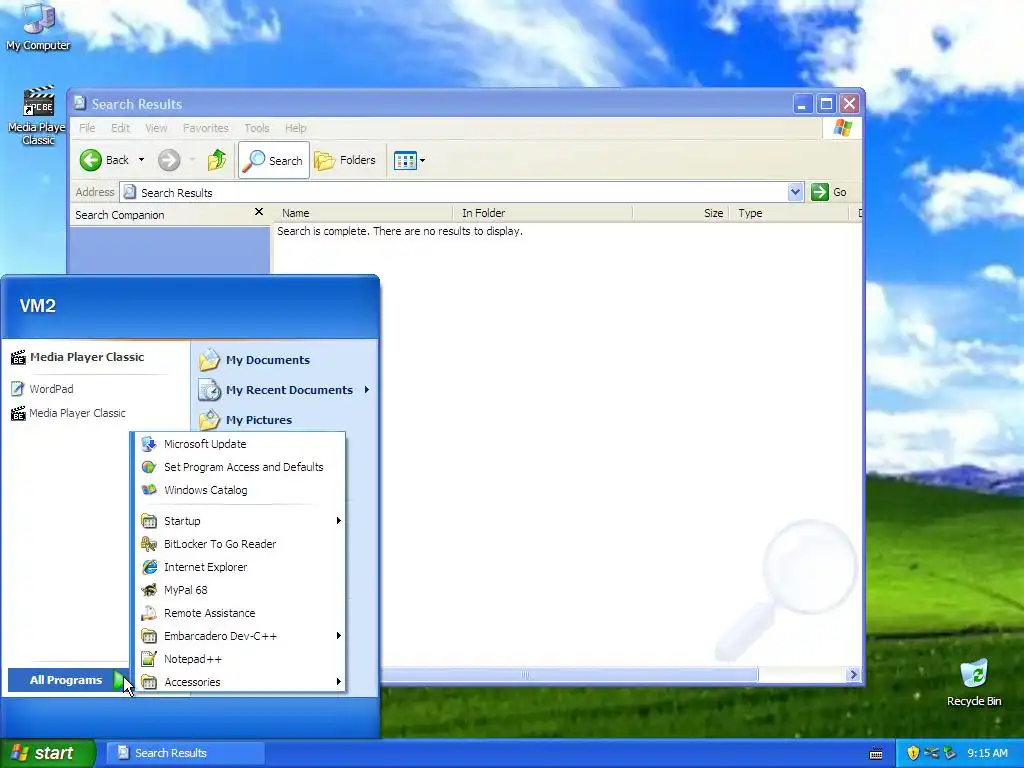Image resolution: width=1024 pixels, height=768 pixels.
Task: Open Set Program Access and Defaults
Action: (240, 467)
